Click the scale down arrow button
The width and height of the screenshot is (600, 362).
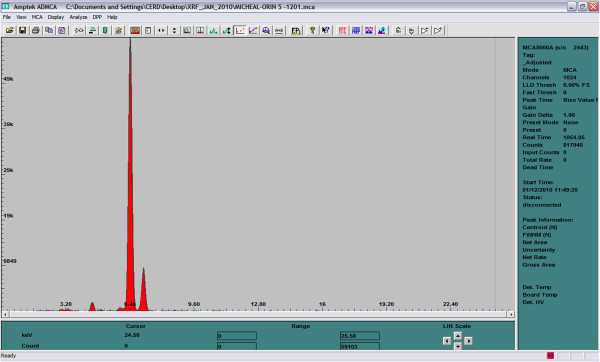point(458,346)
